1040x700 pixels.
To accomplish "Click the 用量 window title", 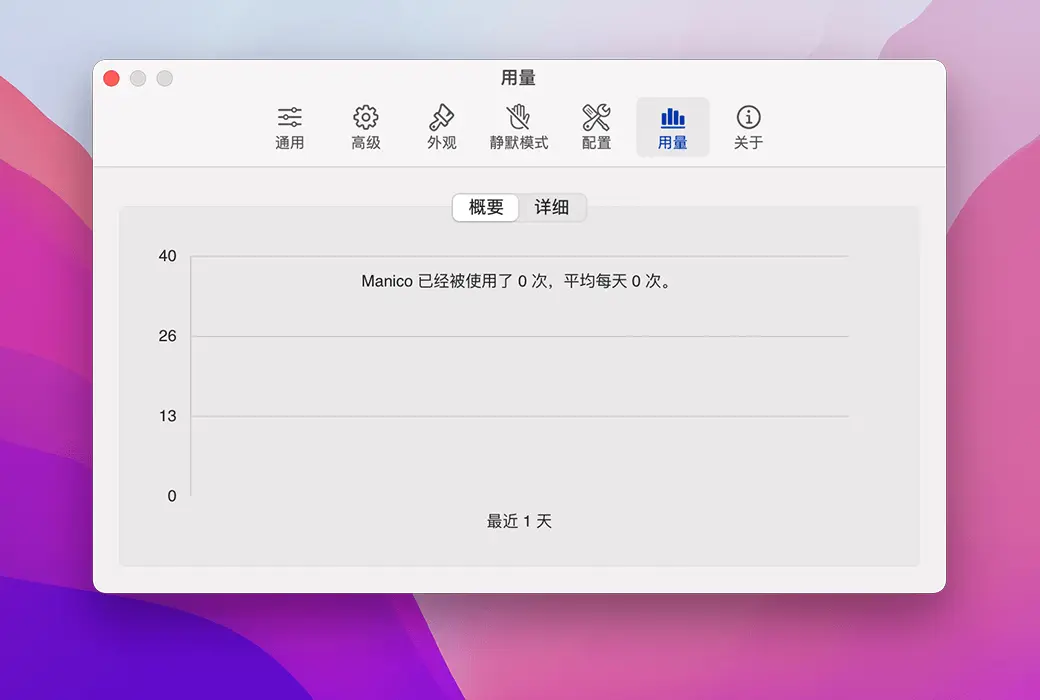I will pos(518,78).
